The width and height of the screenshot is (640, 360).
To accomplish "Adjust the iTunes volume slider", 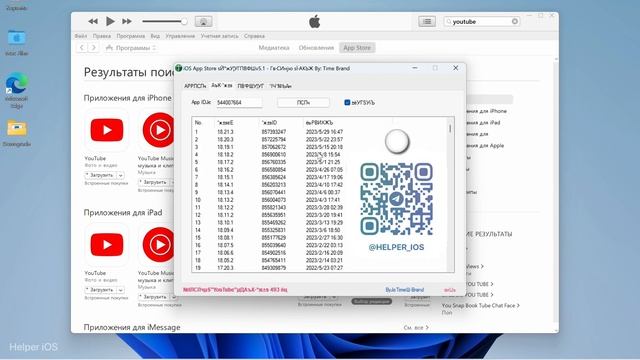I will (x=165, y=21).
